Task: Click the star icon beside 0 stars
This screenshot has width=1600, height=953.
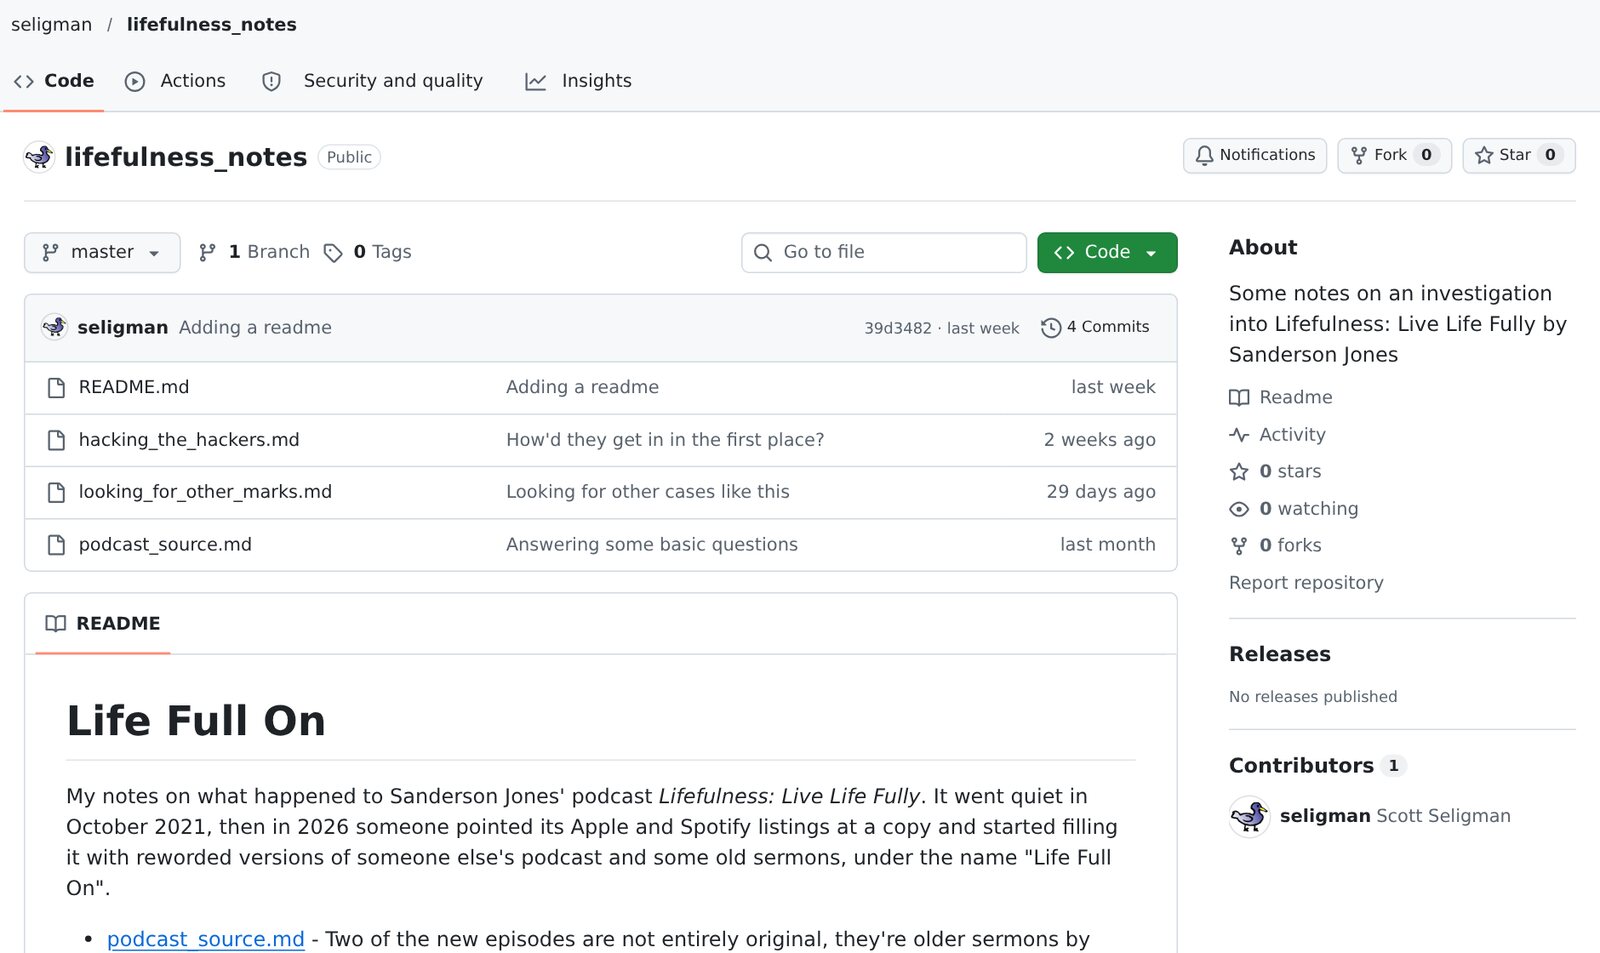Action: [x=1239, y=472]
